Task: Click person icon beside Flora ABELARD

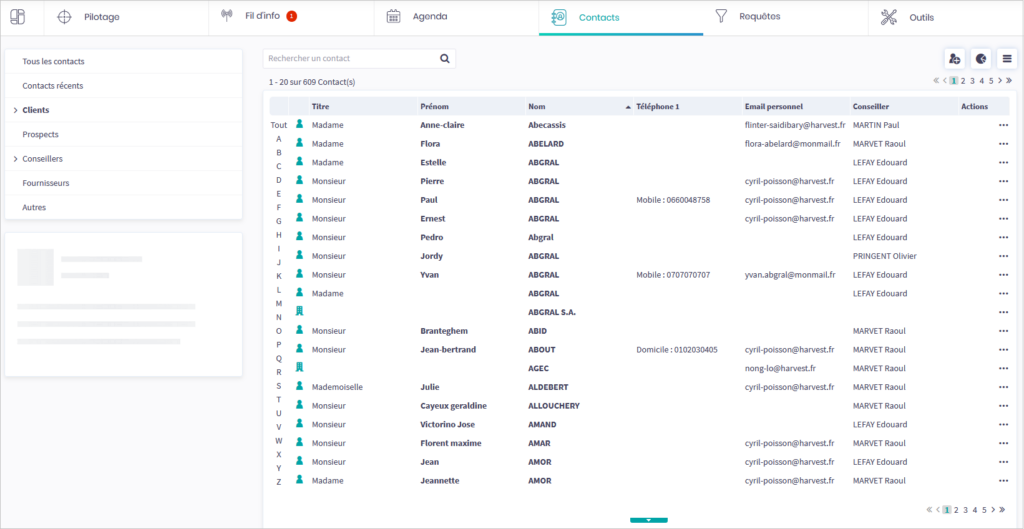Action: pyautogui.click(x=299, y=143)
